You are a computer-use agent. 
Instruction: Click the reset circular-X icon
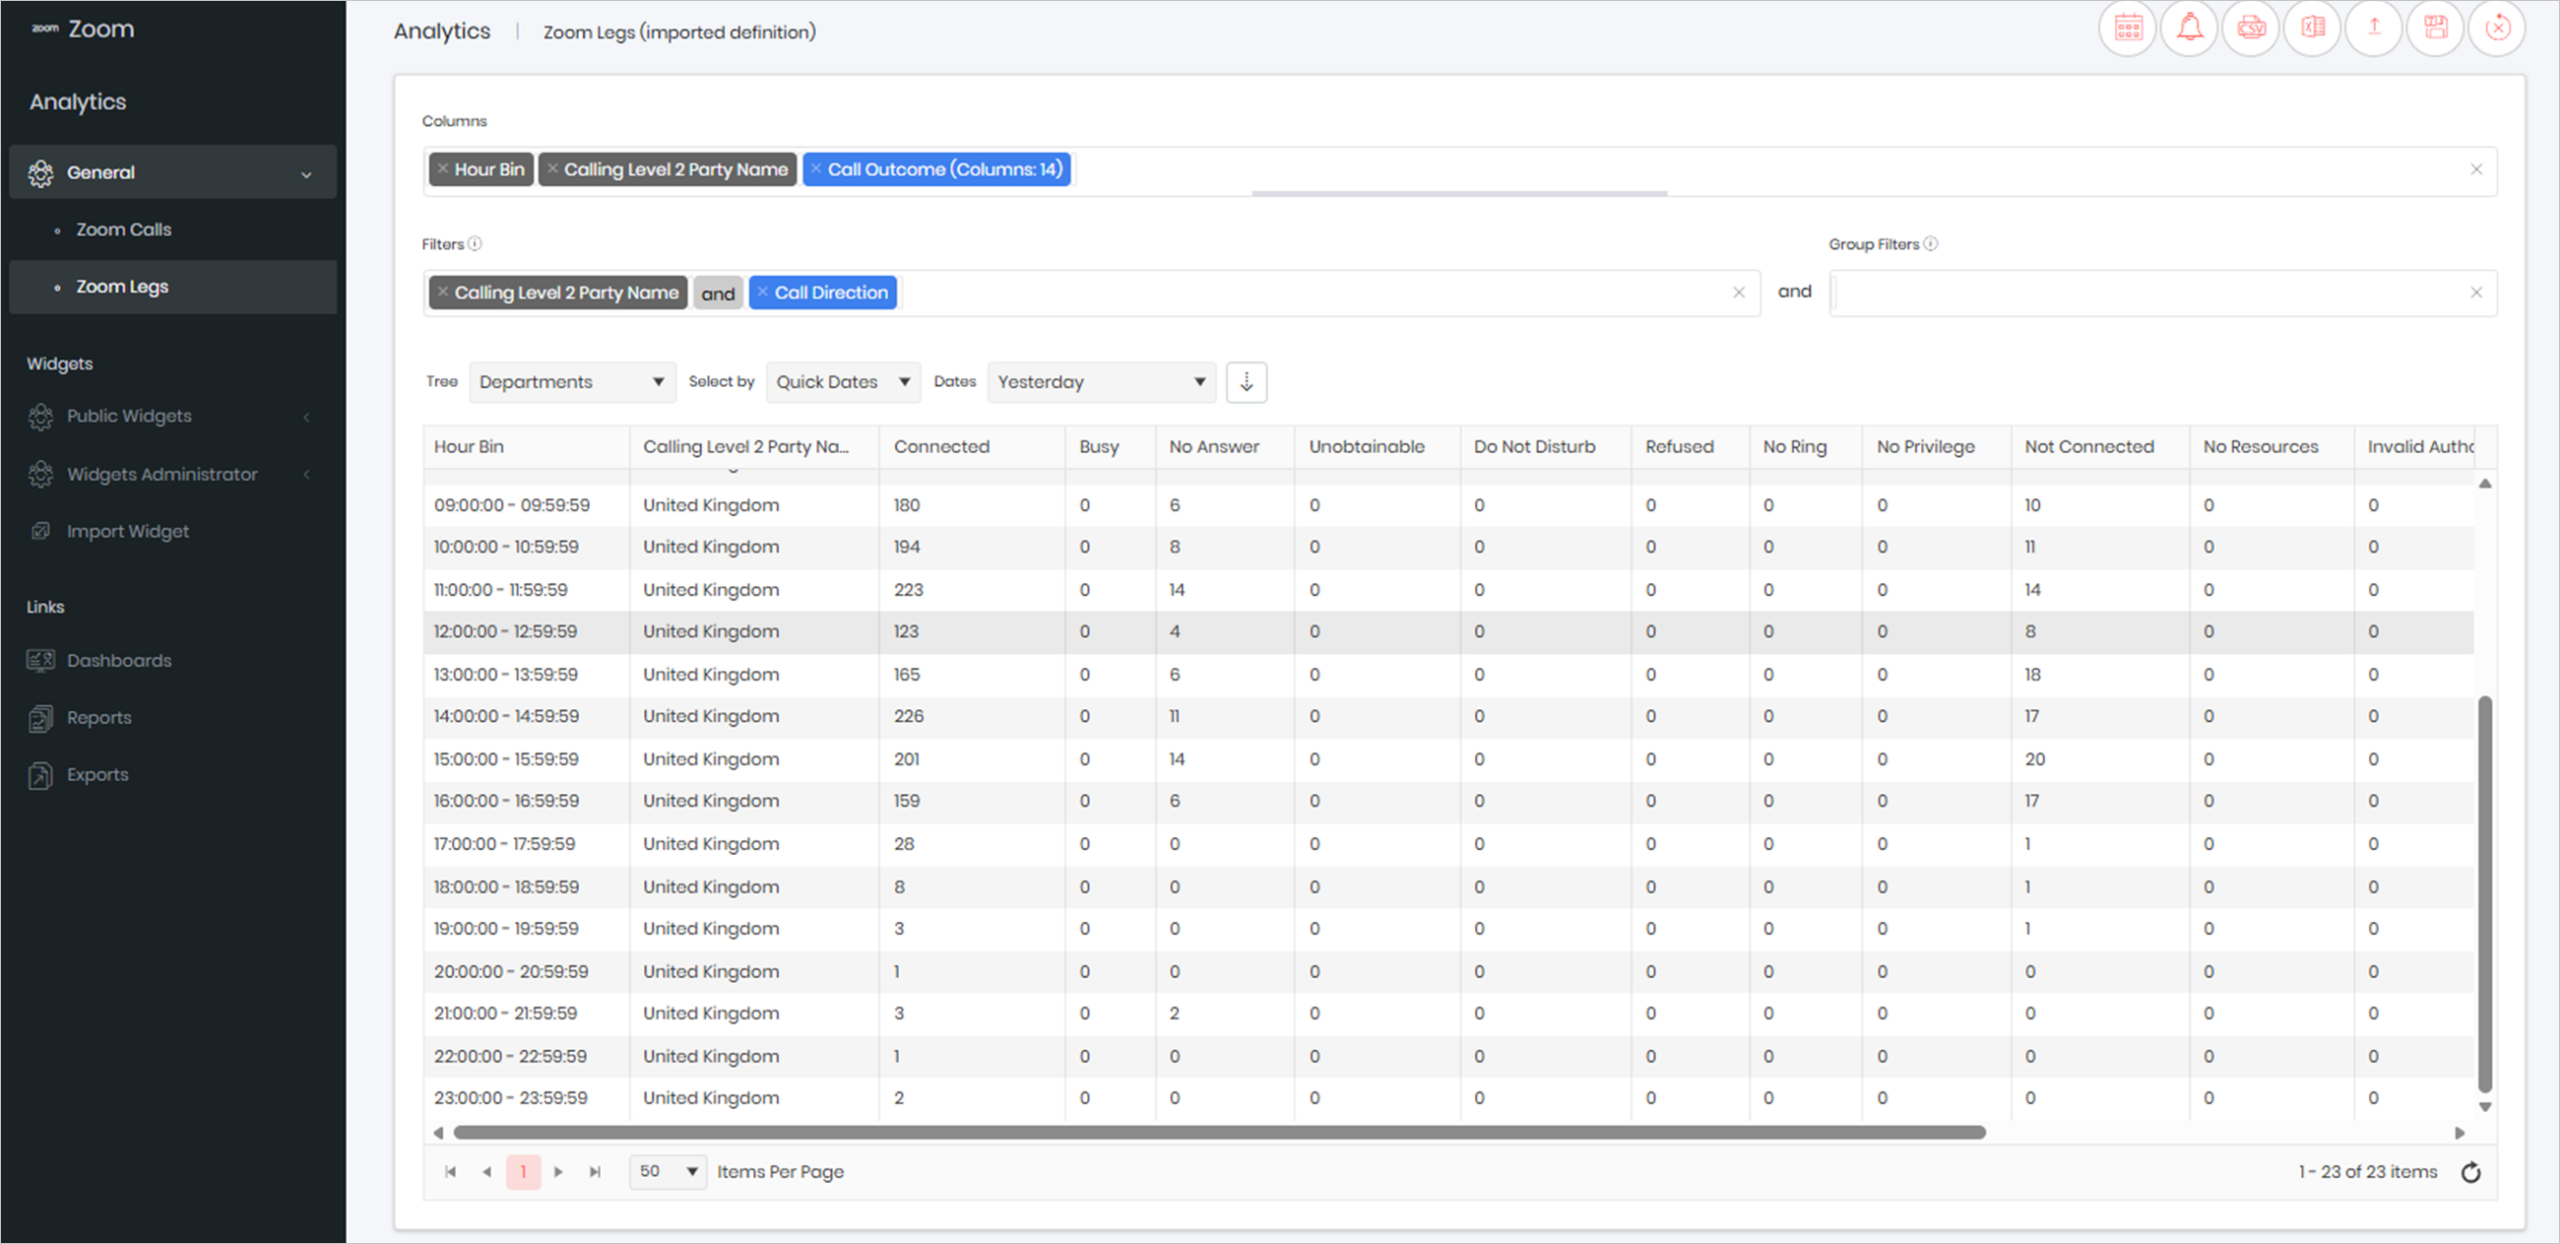click(x=2498, y=29)
